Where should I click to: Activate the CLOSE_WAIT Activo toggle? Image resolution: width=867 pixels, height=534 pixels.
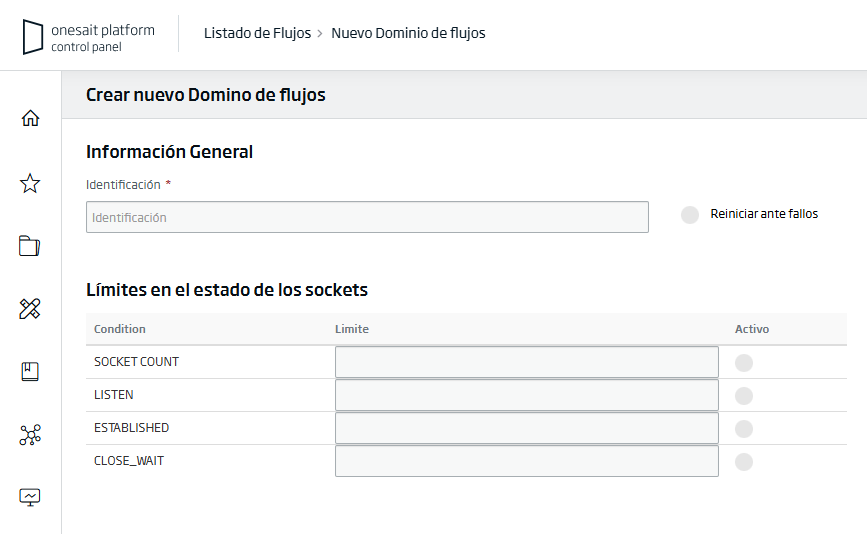(x=744, y=462)
